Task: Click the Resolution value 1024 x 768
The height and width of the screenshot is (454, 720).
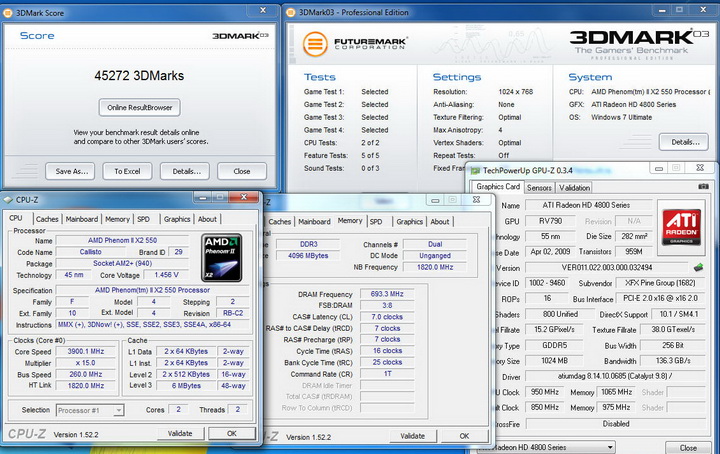Action: [x=516, y=92]
